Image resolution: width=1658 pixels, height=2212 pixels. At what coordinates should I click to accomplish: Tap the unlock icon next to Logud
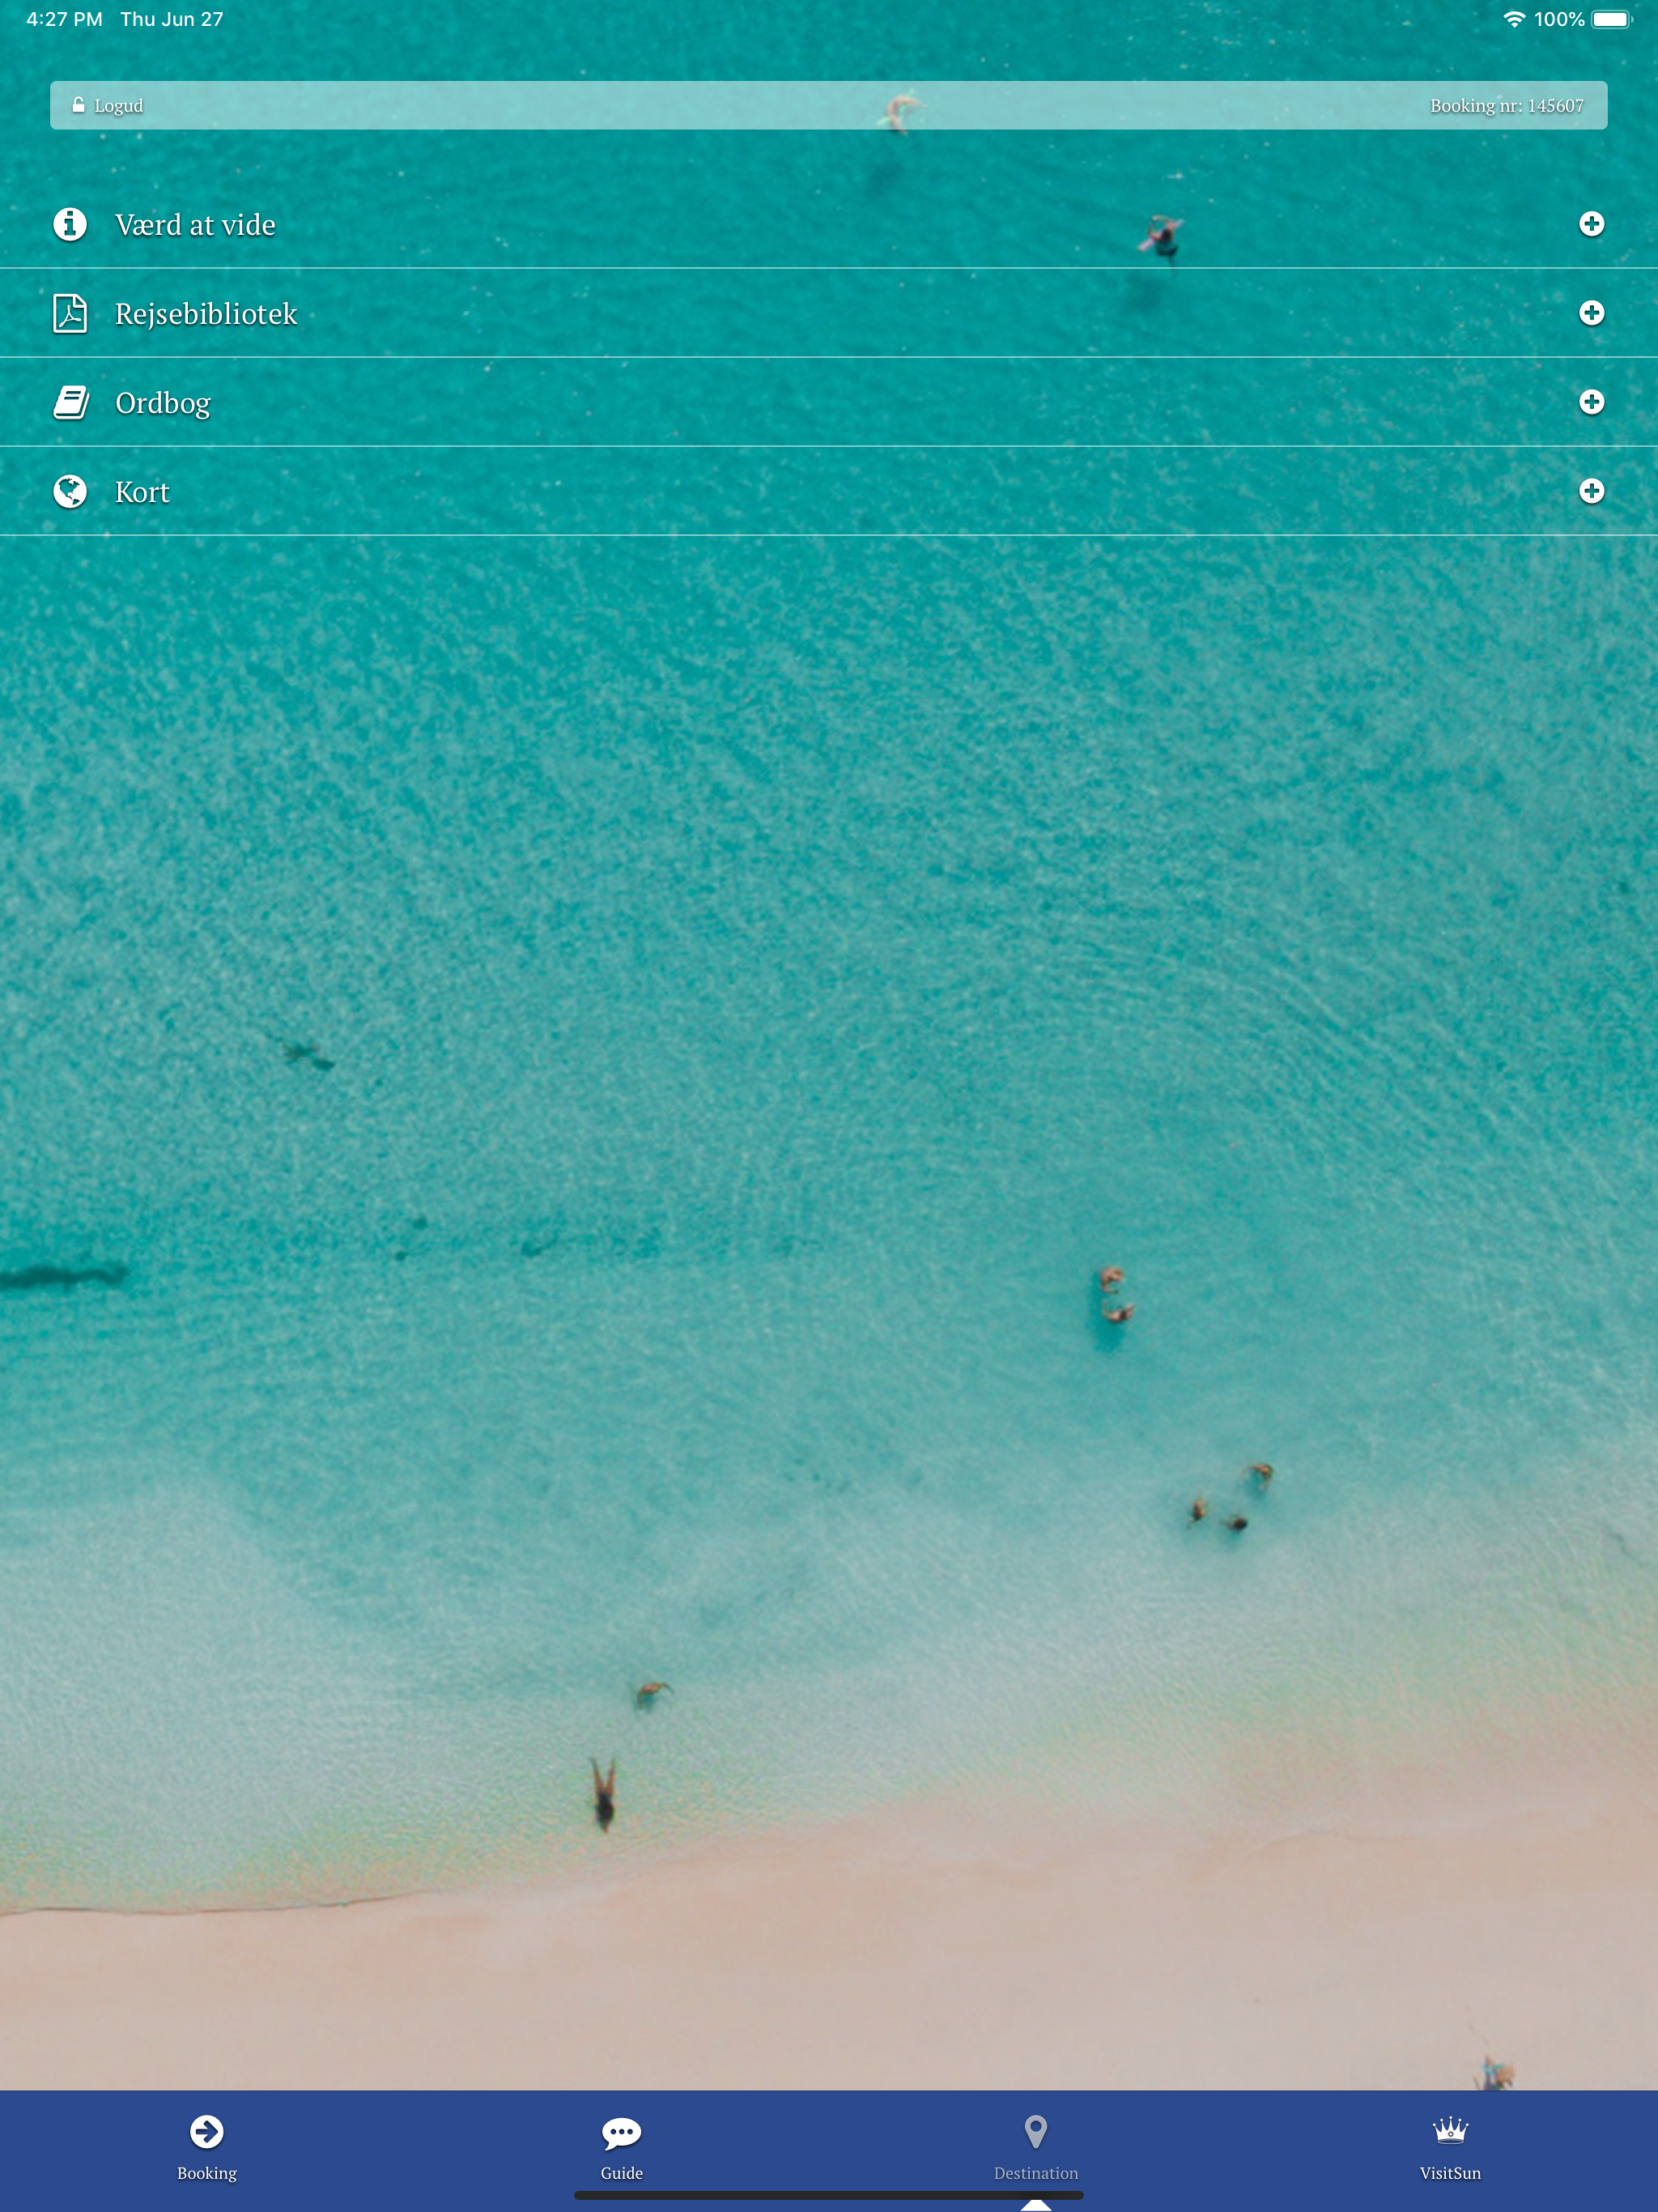pos(78,105)
